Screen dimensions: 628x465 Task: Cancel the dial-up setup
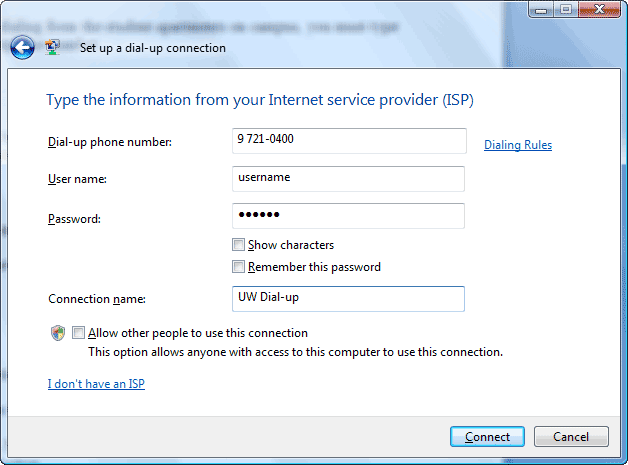tap(571, 436)
